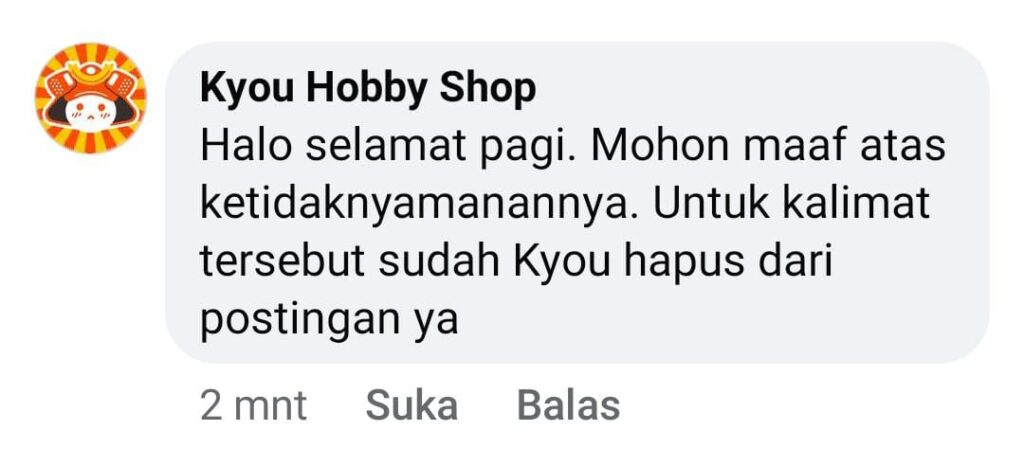Screen dimensions: 1024x449
Task: Click "Mohon maaf atas" text
Action: tap(769, 146)
